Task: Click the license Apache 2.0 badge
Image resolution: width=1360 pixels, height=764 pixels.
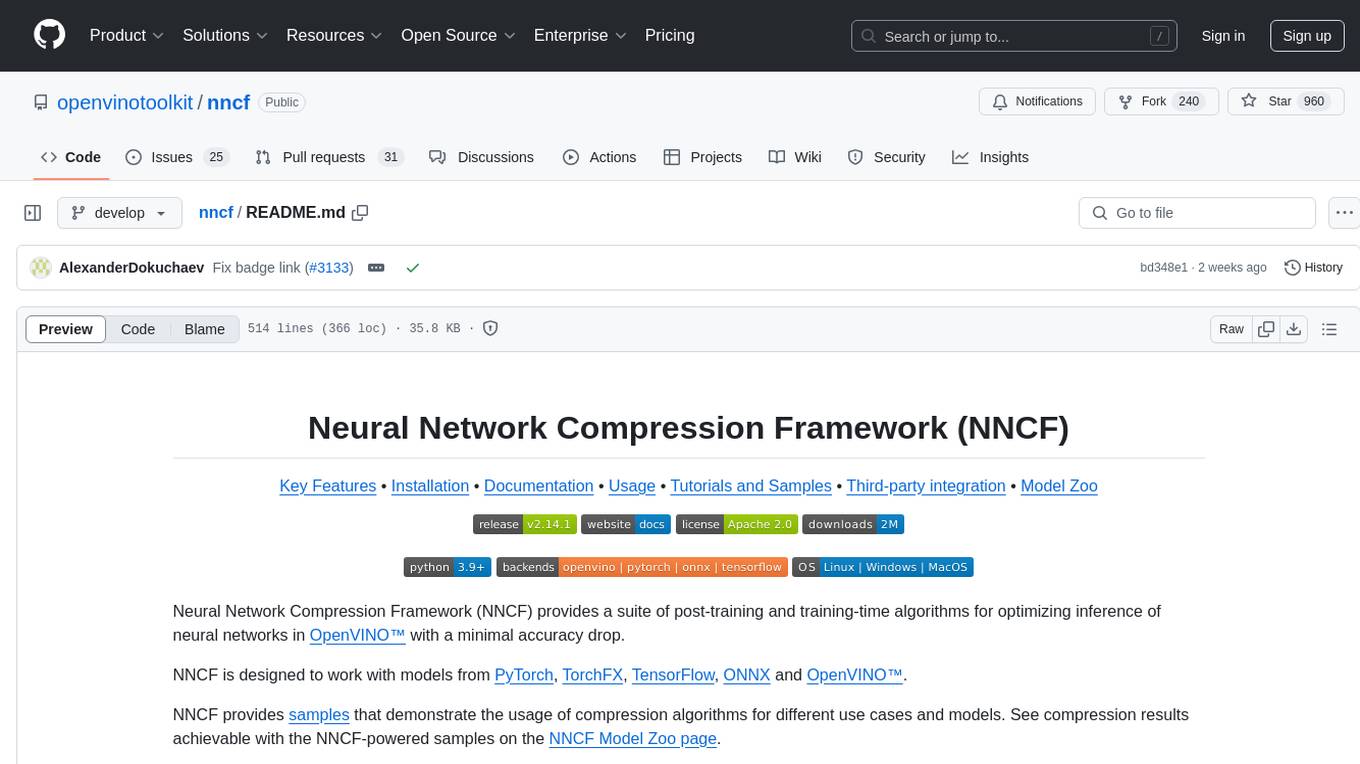Action: click(x=737, y=524)
